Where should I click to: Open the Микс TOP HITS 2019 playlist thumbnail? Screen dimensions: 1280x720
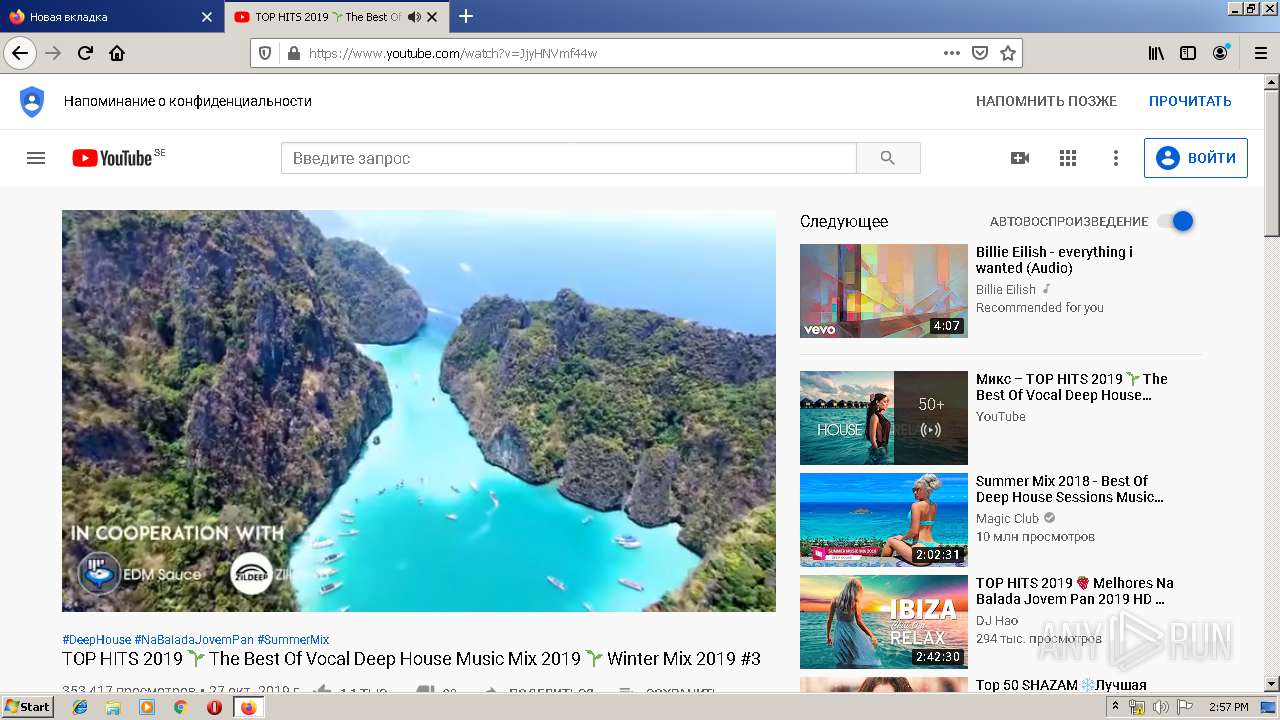point(884,418)
